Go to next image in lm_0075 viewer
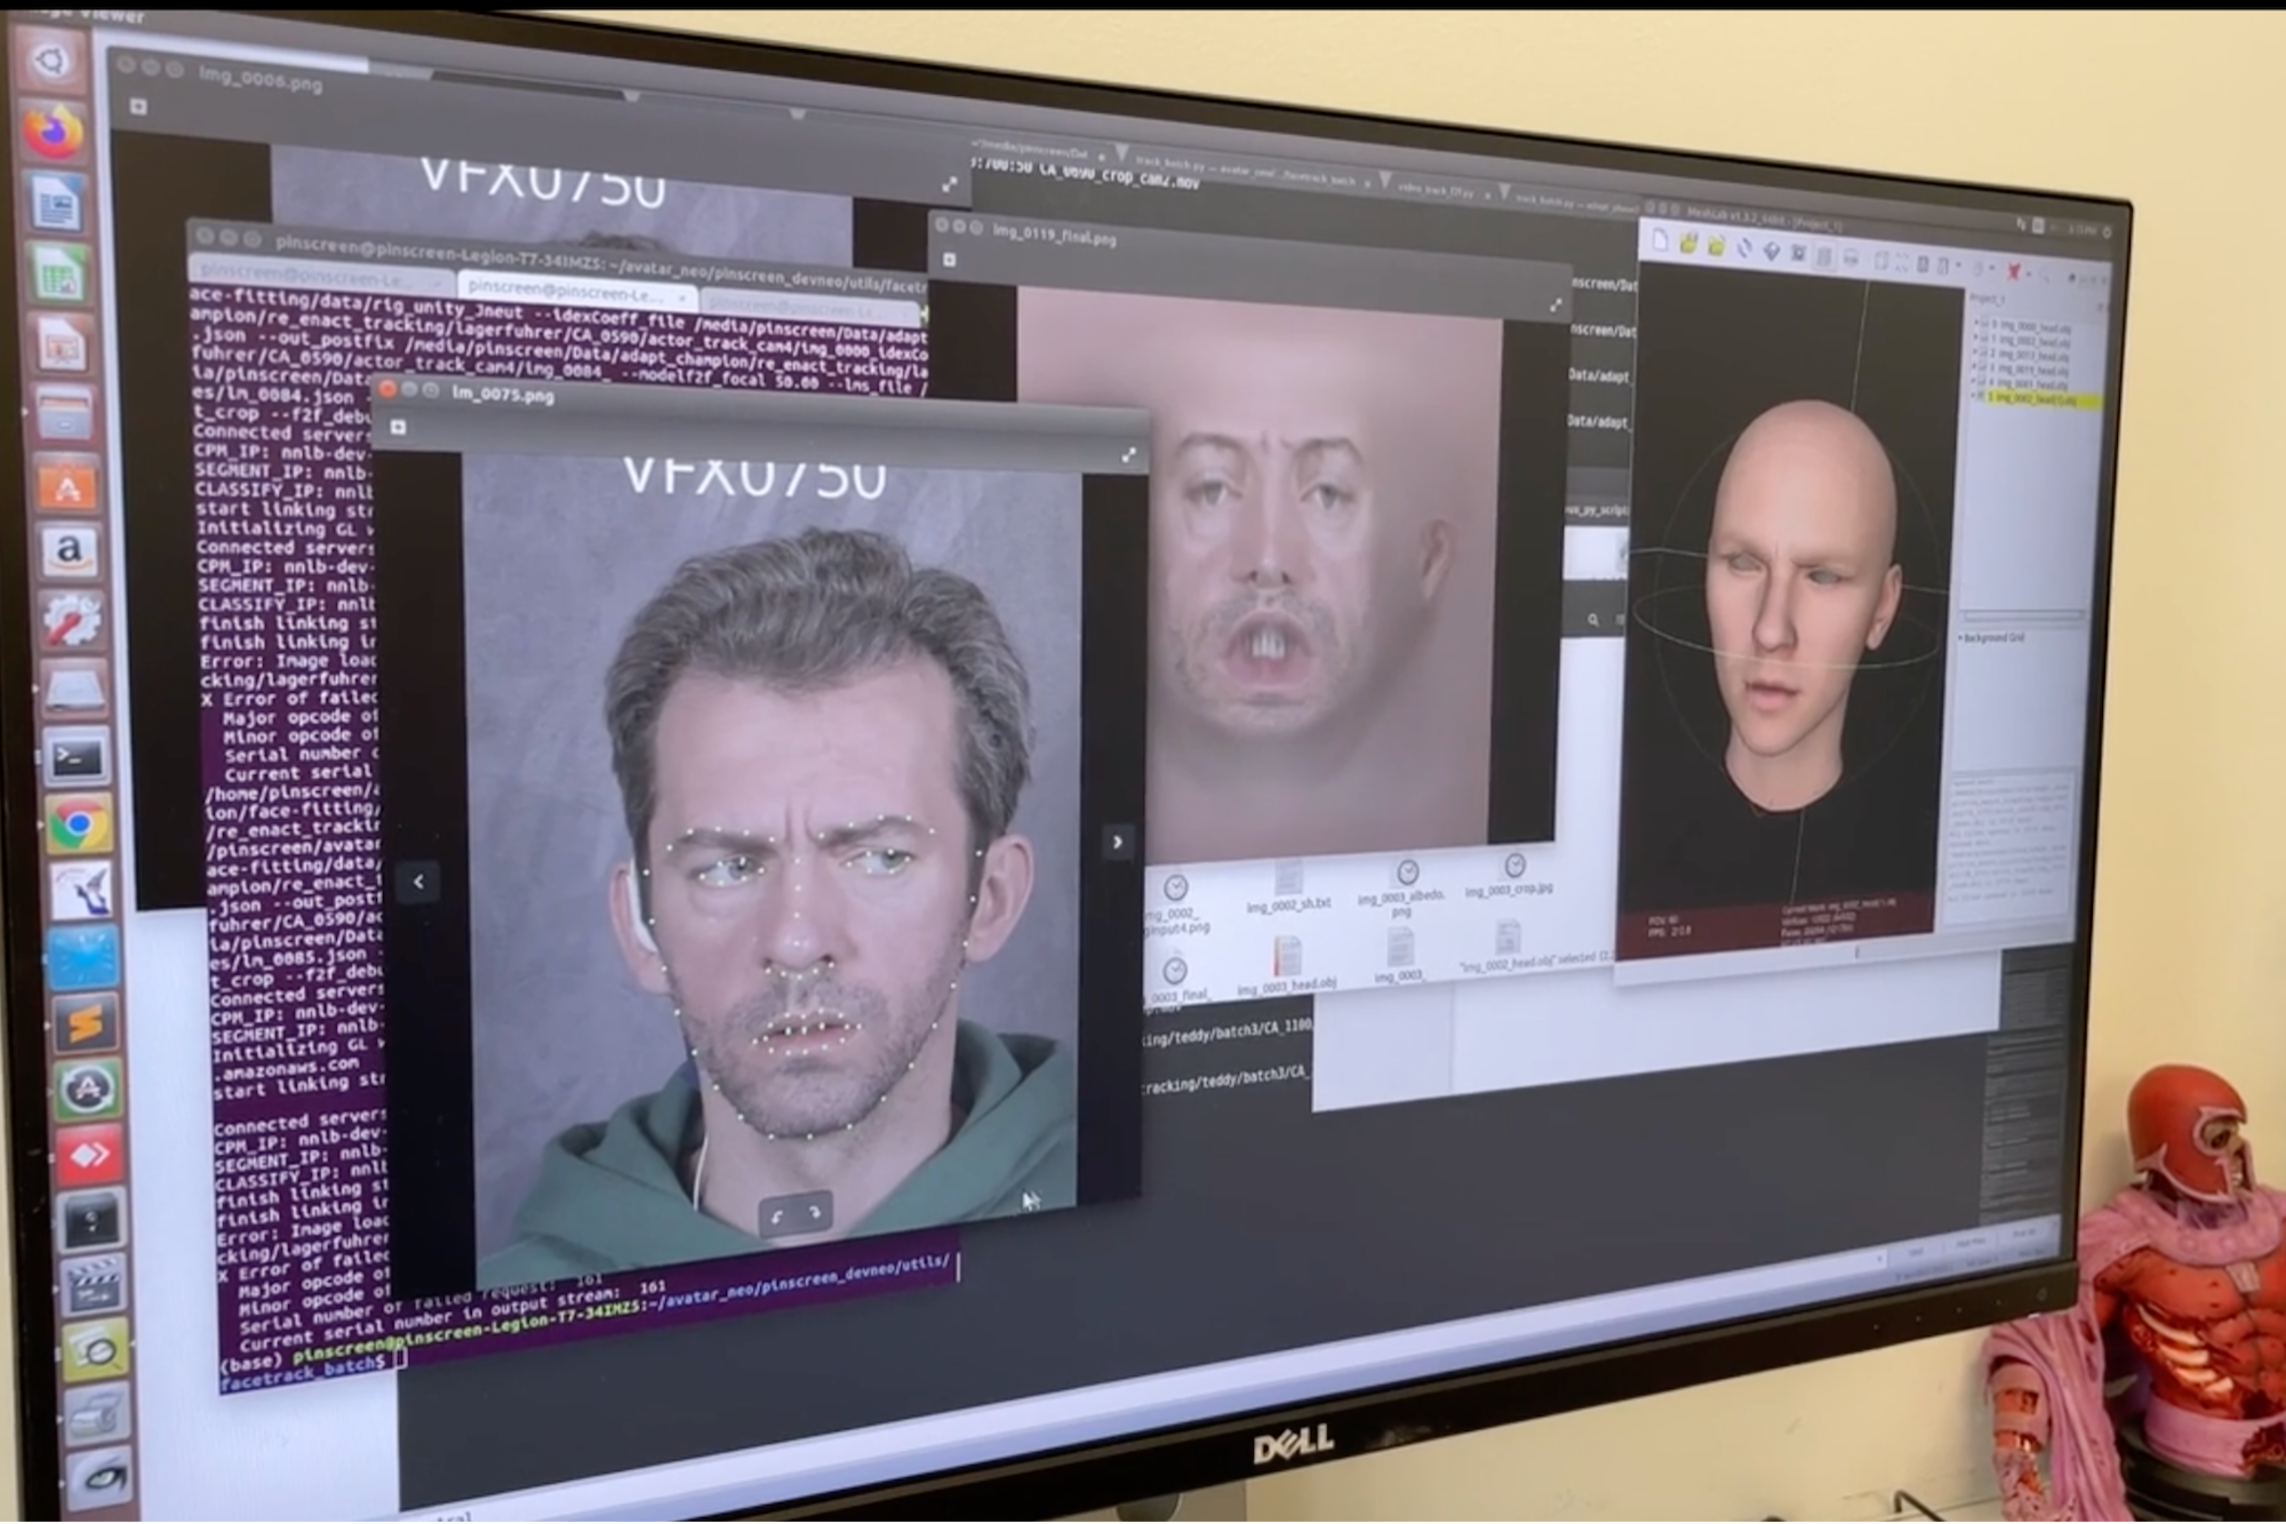This screenshot has height=1524, width=2286. coord(1117,842)
